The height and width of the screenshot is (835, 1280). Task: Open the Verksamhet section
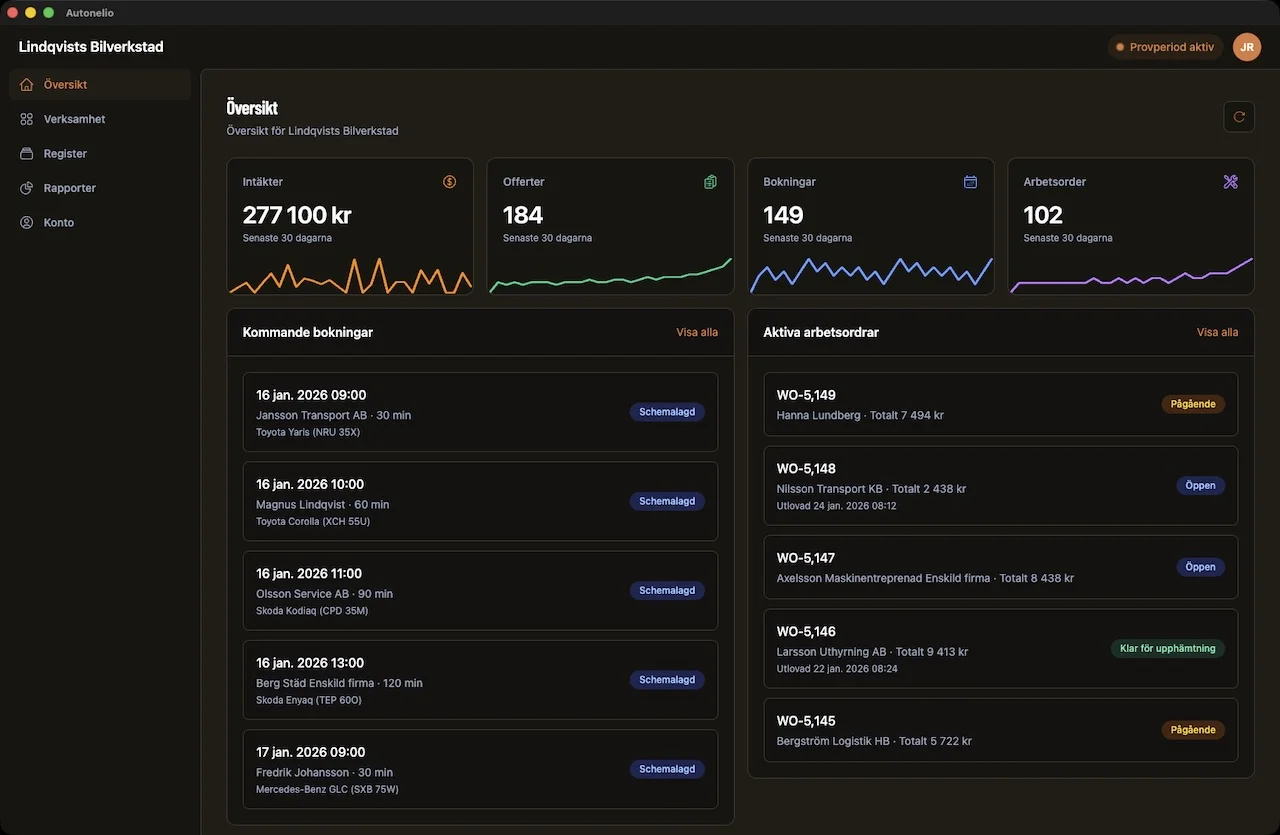73,118
